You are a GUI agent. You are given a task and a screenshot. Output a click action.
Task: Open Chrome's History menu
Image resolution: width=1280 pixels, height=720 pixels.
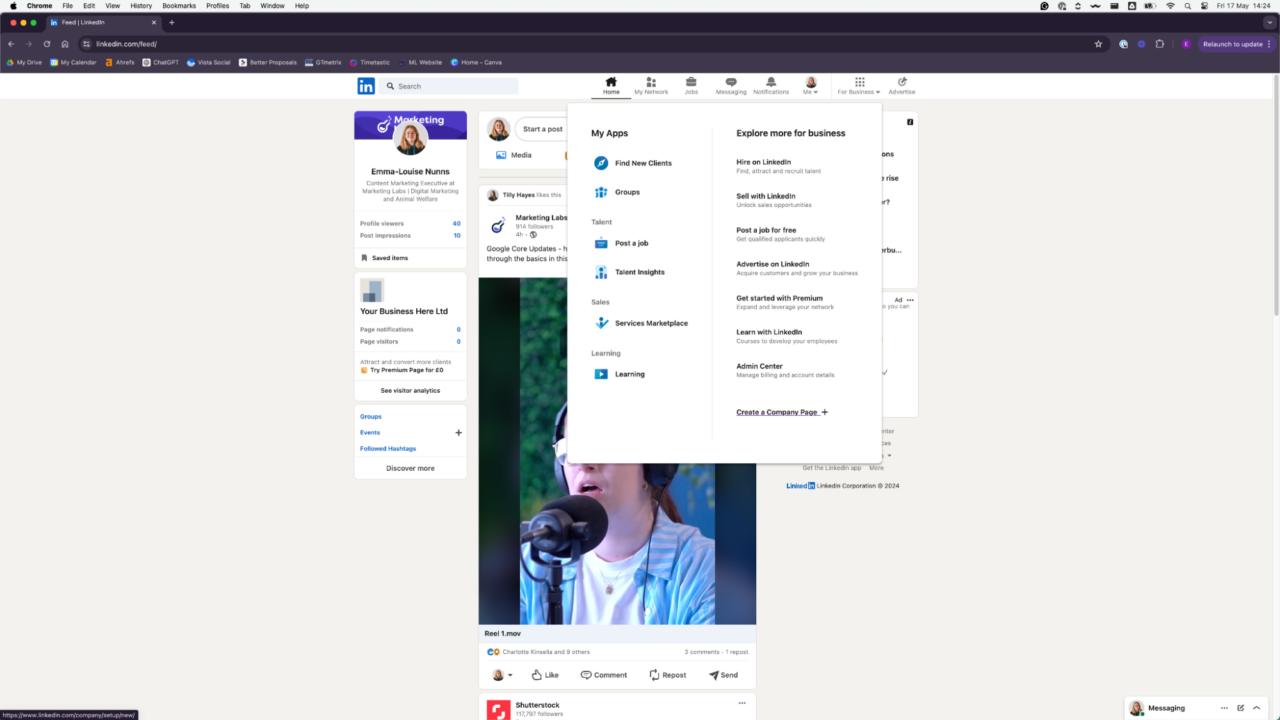(140, 4)
